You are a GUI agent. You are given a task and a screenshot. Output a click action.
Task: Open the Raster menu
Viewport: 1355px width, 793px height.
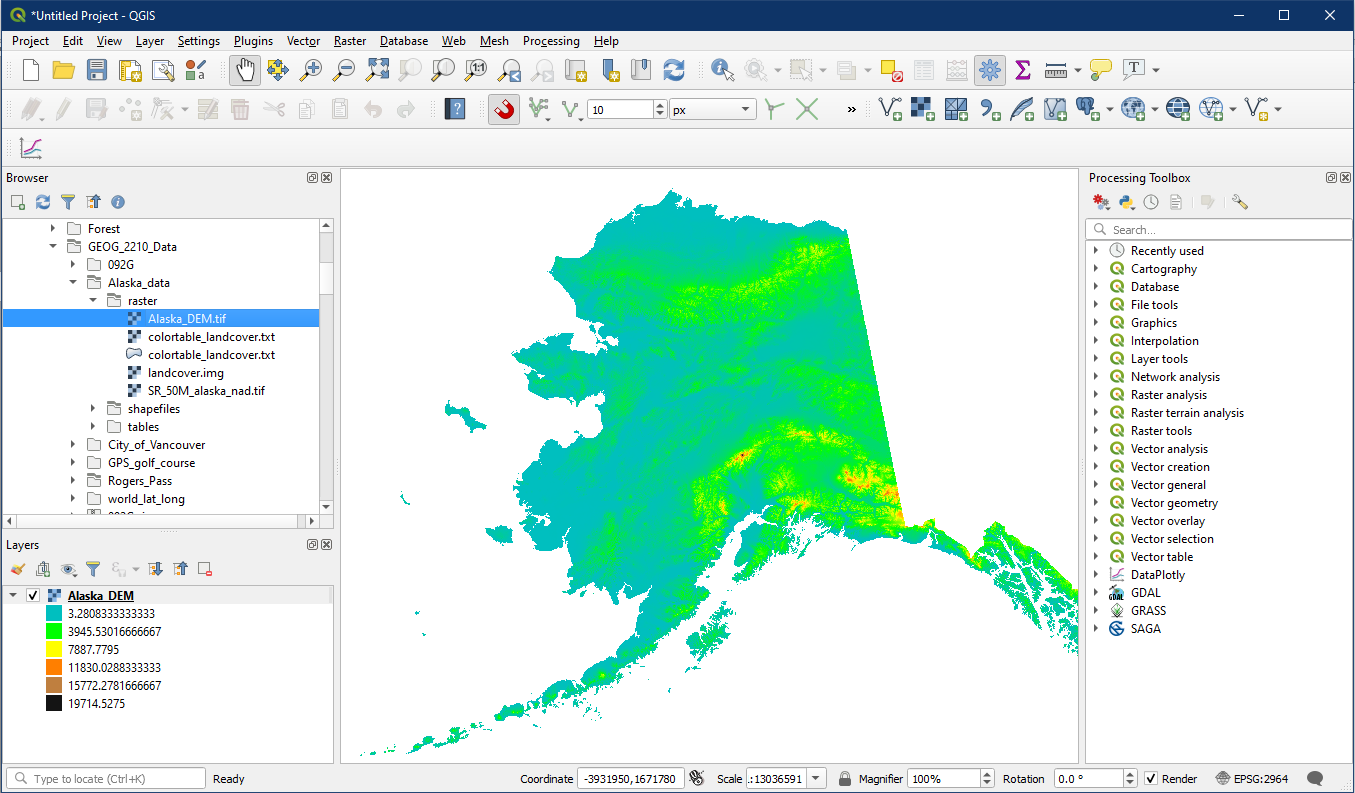(x=350, y=41)
